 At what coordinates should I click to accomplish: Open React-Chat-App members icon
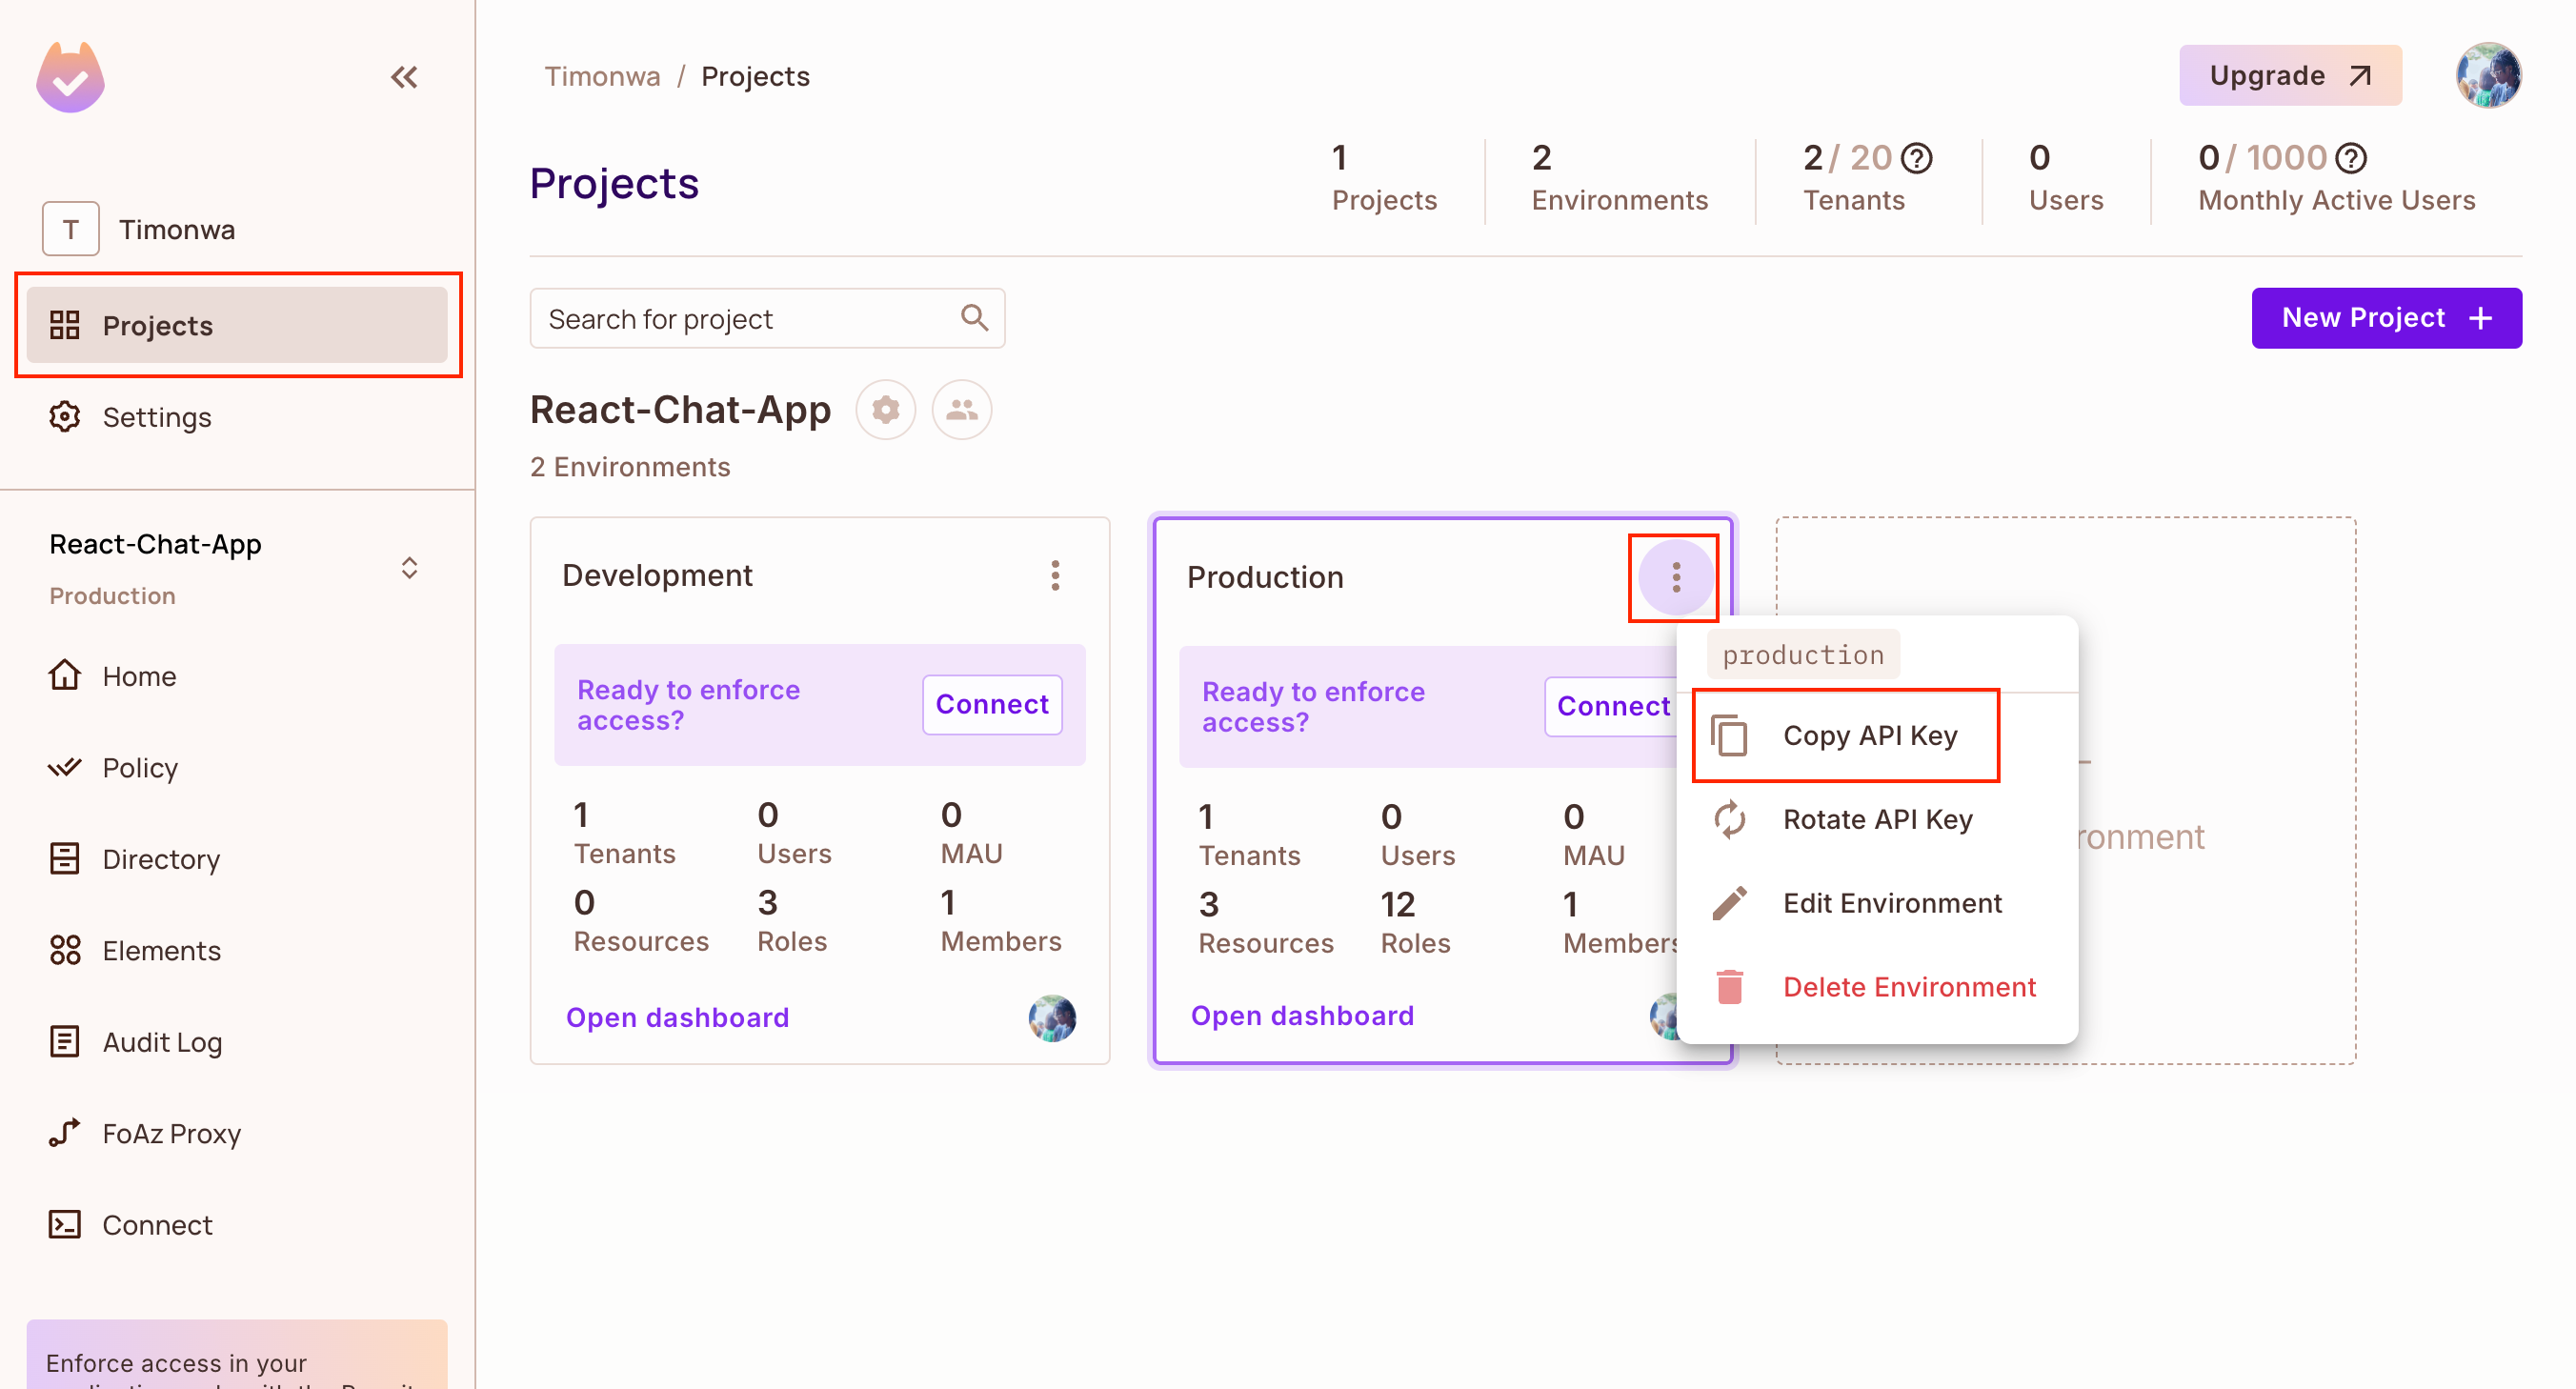[961, 410]
